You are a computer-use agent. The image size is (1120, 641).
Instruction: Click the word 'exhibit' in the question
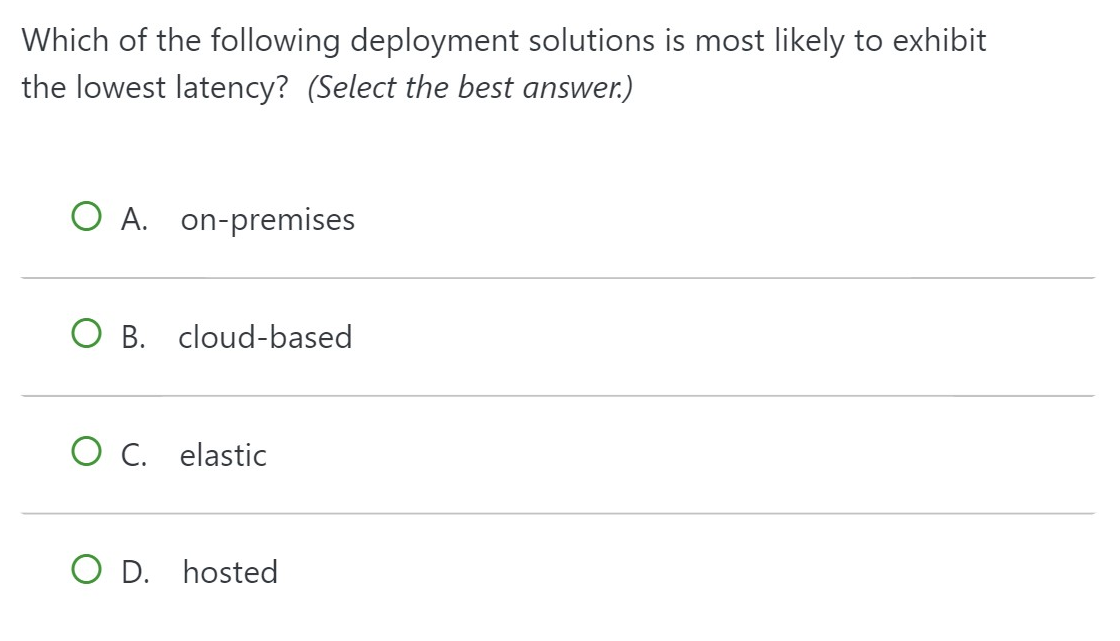939,40
